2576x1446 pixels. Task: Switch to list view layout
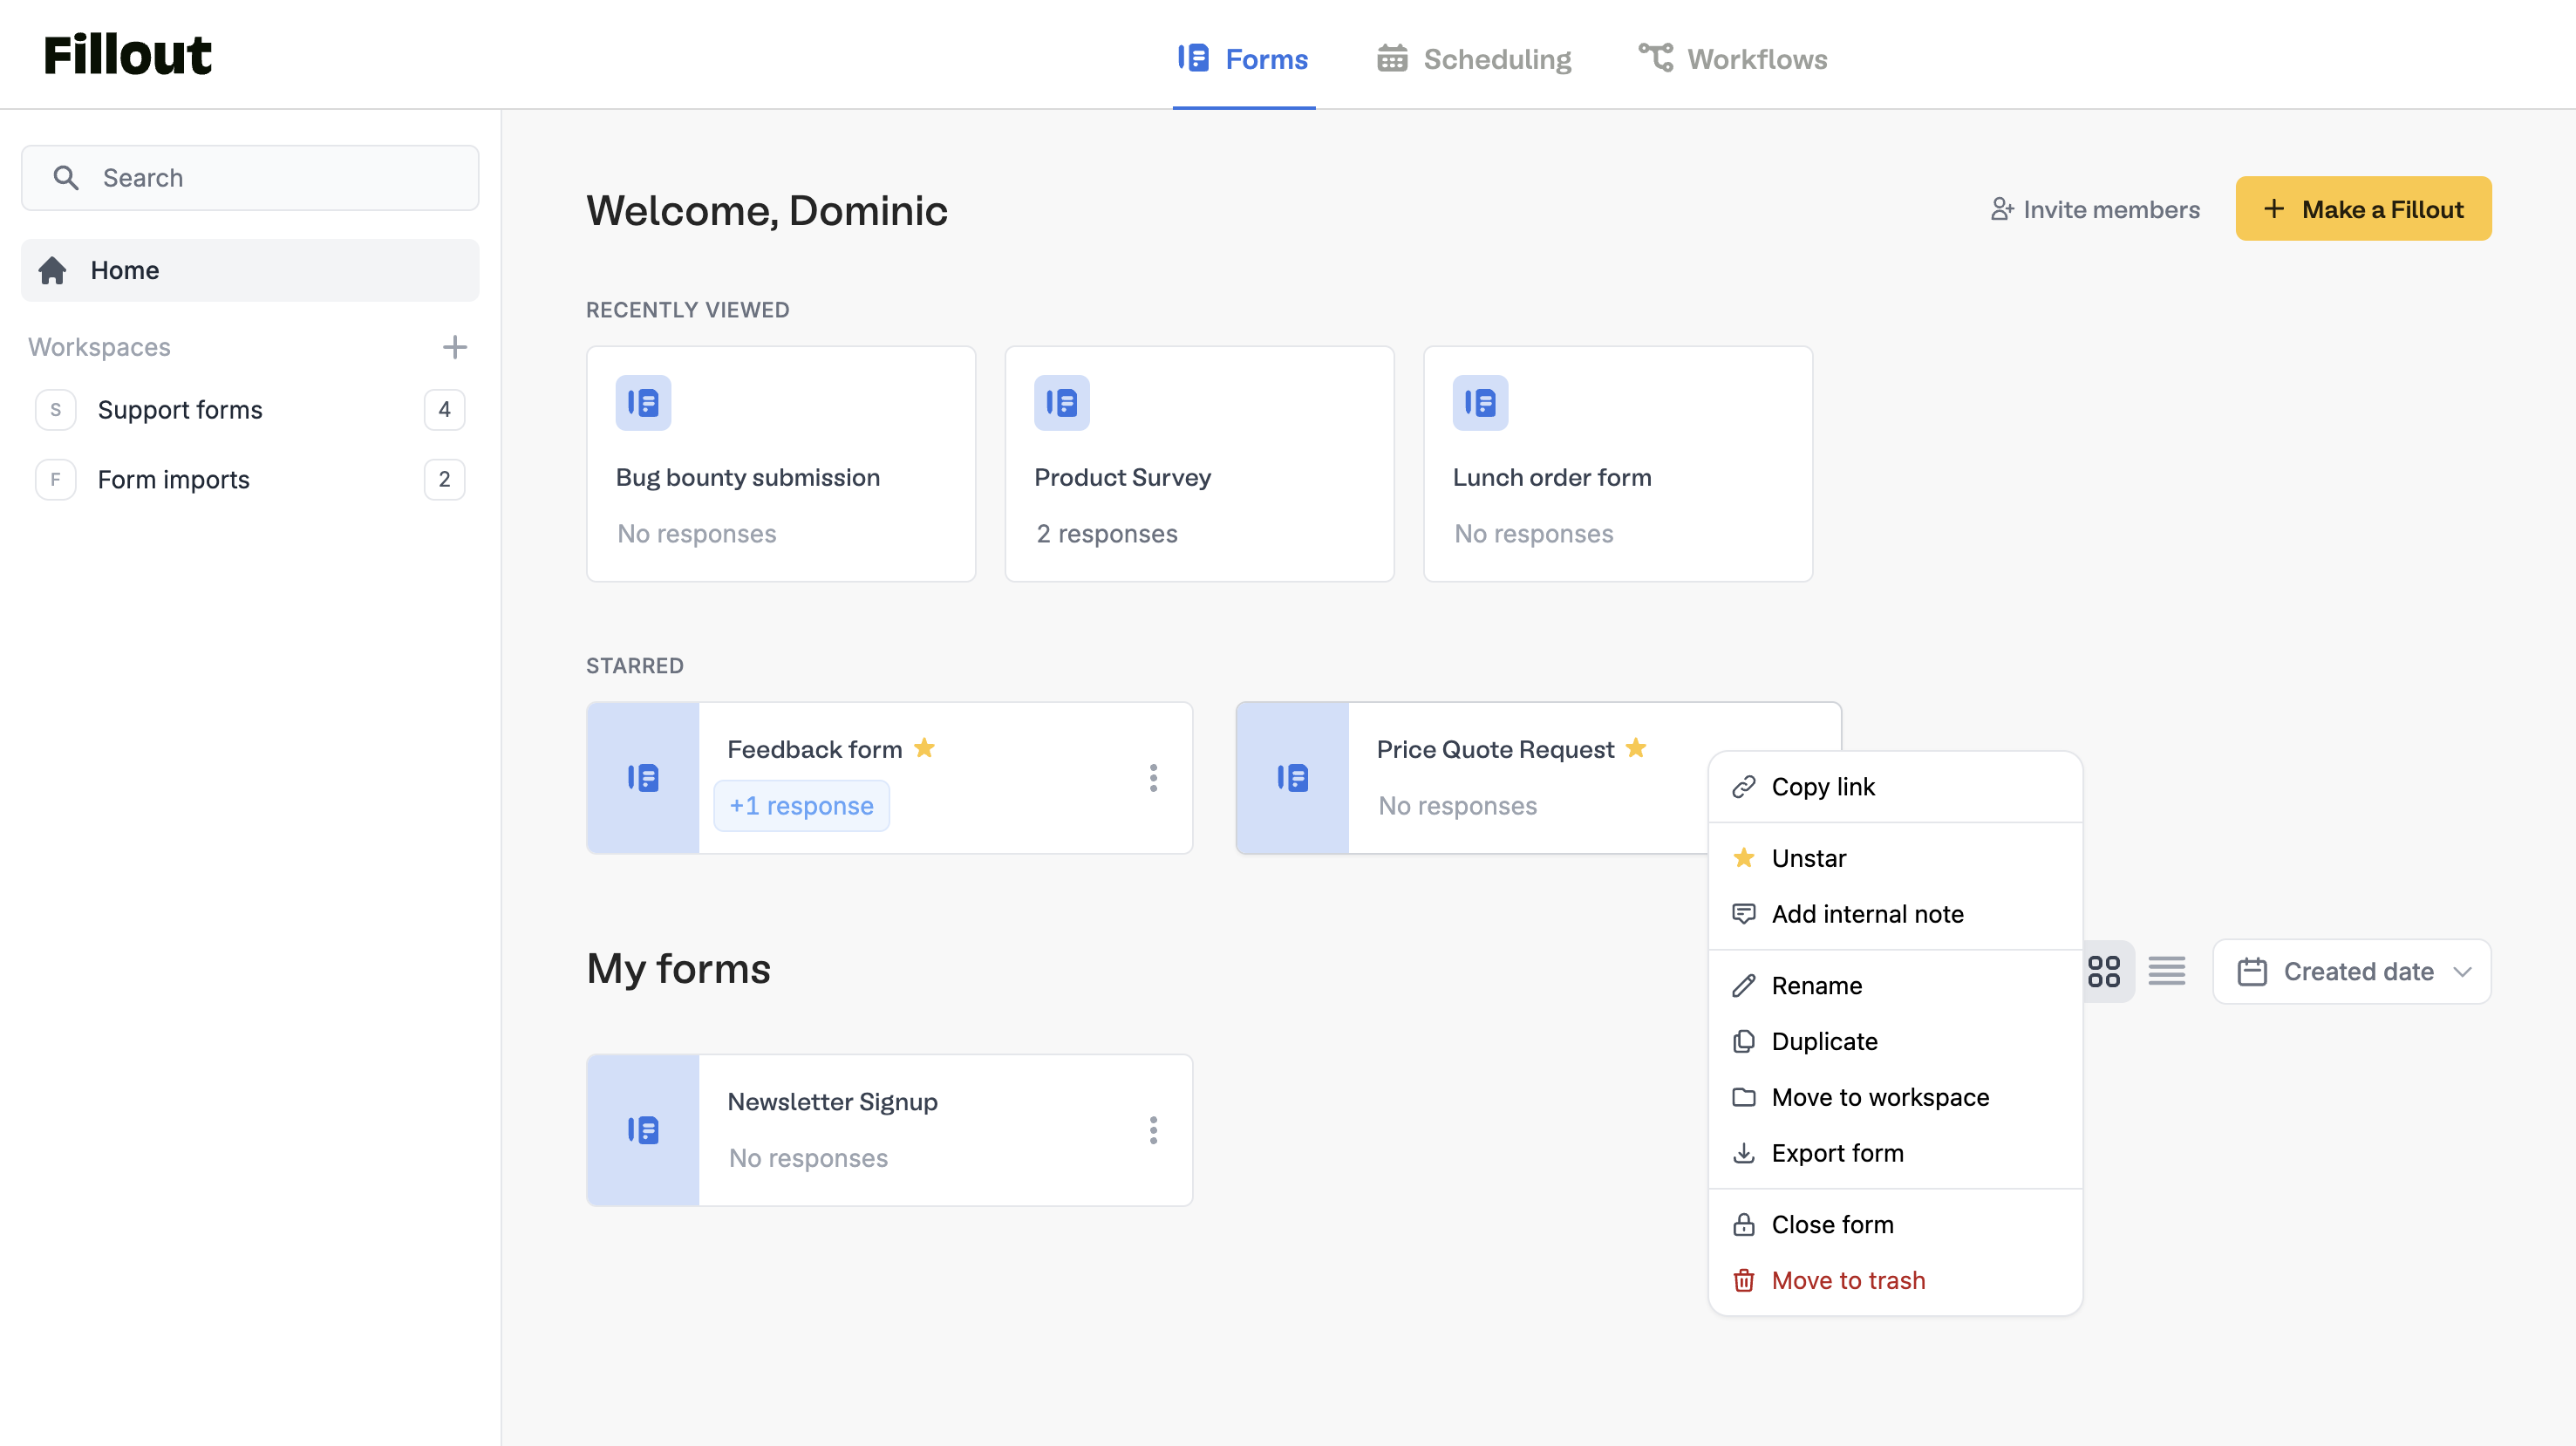pos(2166,971)
